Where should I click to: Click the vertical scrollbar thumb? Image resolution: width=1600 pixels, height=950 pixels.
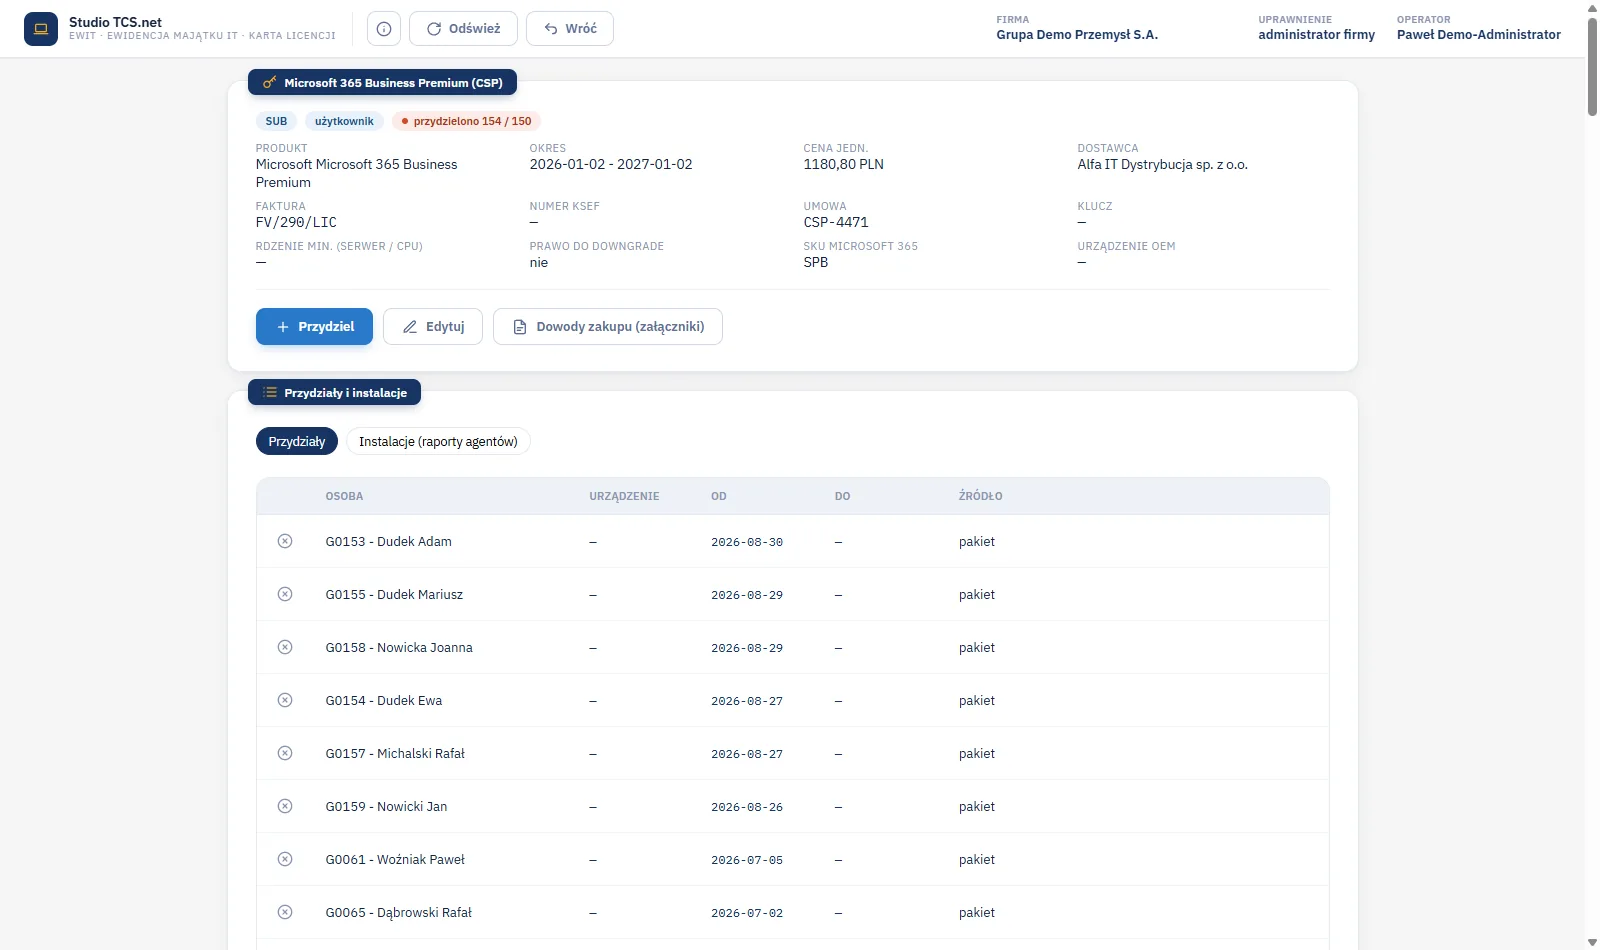(1592, 66)
